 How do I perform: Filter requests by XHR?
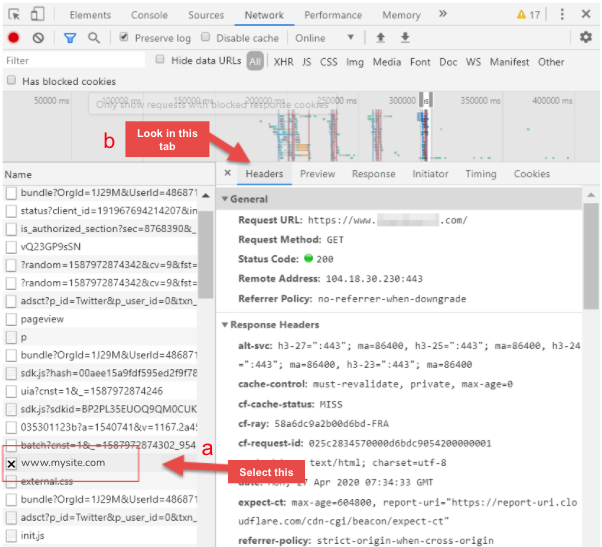pyautogui.click(x=283, y=62)
